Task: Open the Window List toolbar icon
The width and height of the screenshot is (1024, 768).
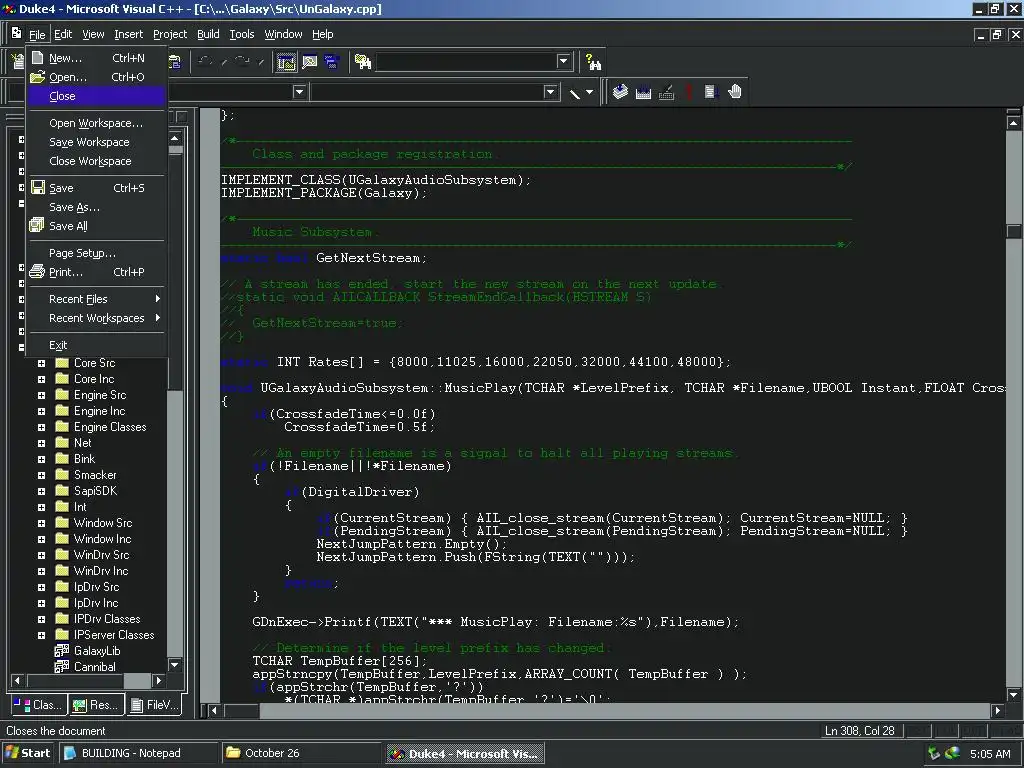Action: point(332,62)
